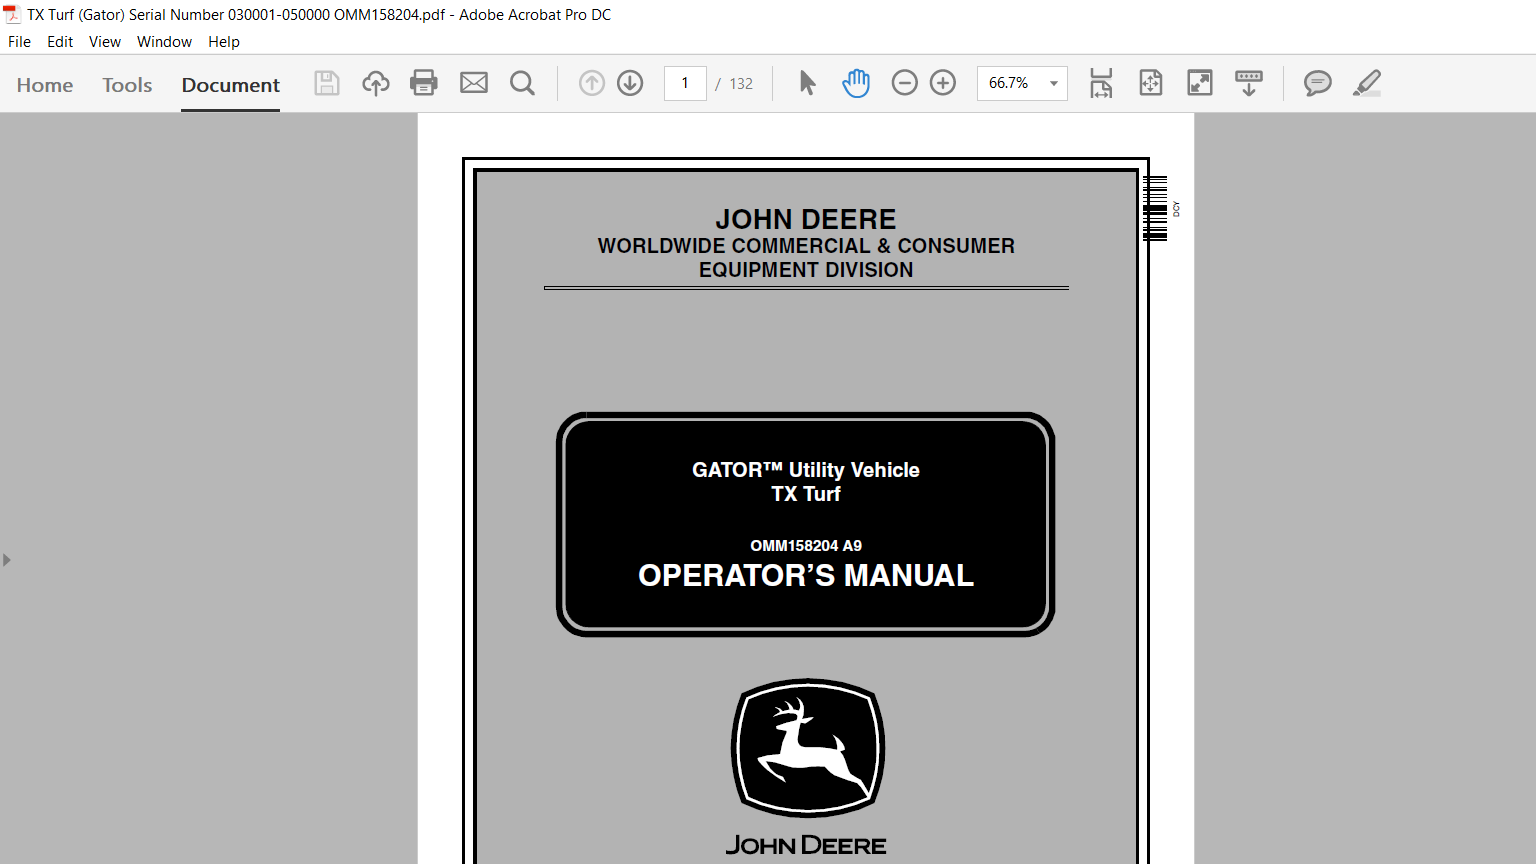Click the Fit one full page icon
1536x864 pixels.
[1151, 83]
